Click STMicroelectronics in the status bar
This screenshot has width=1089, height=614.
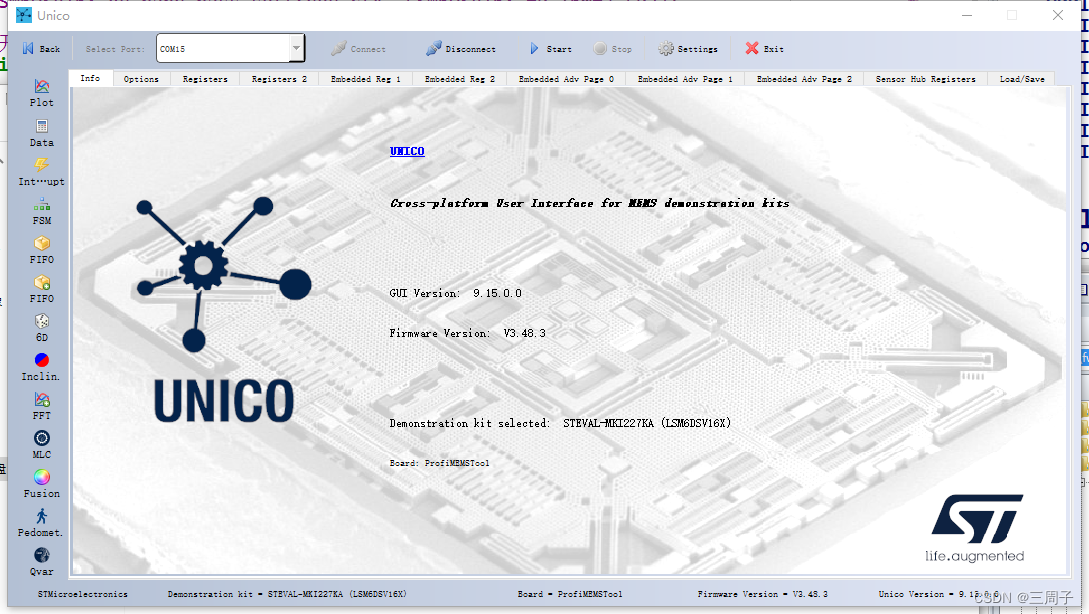tap(83, 595)
